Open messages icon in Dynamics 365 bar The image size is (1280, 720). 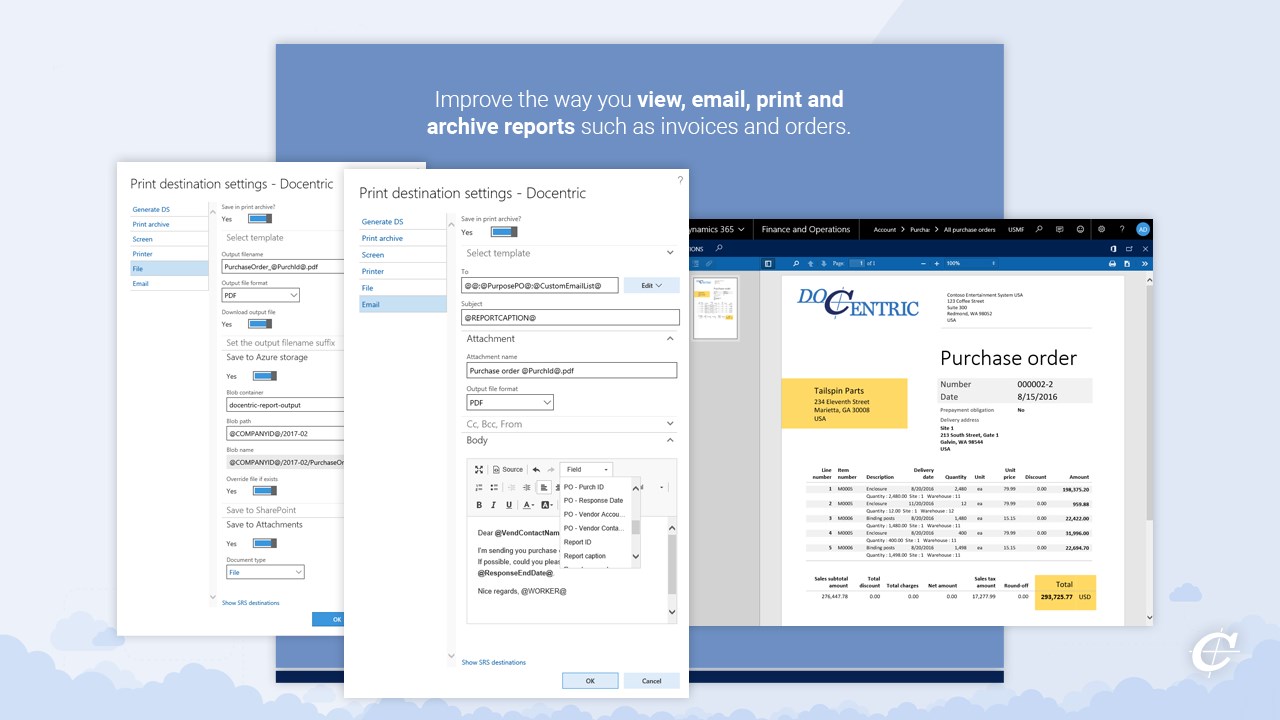click(x=1060, y=229)
